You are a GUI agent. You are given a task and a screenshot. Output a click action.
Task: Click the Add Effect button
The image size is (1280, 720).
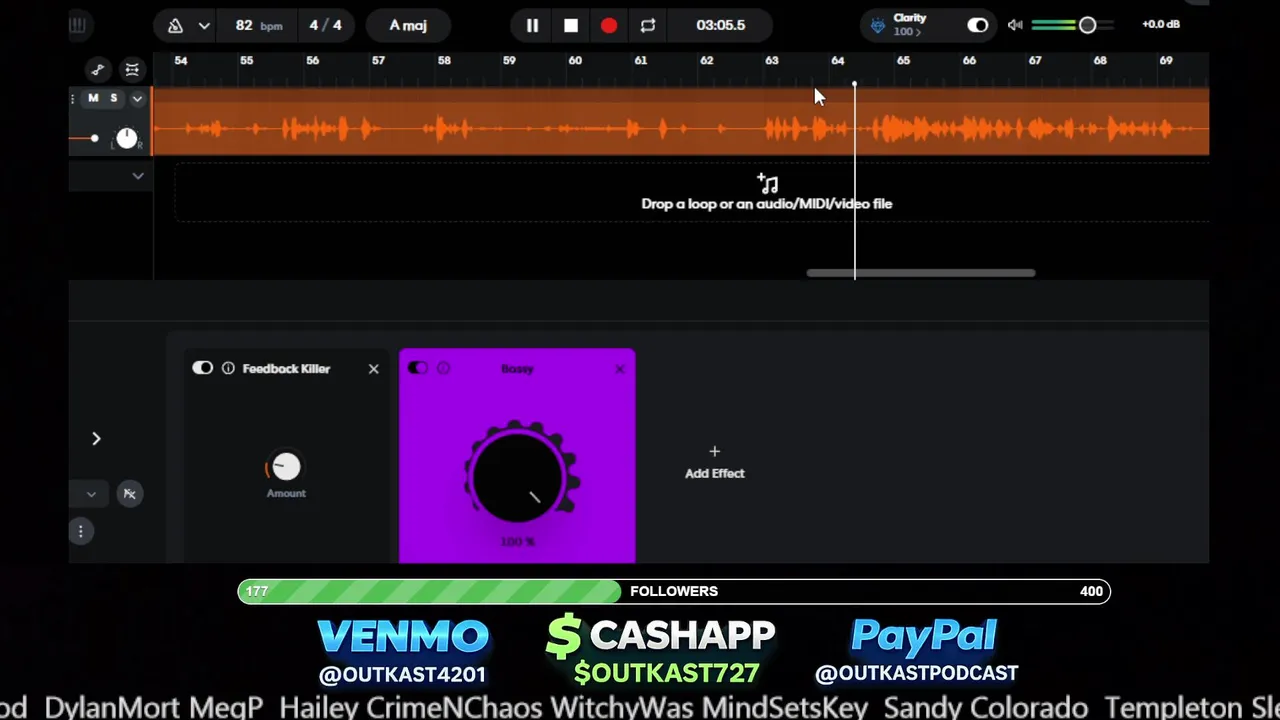click(x=714, y=463)
